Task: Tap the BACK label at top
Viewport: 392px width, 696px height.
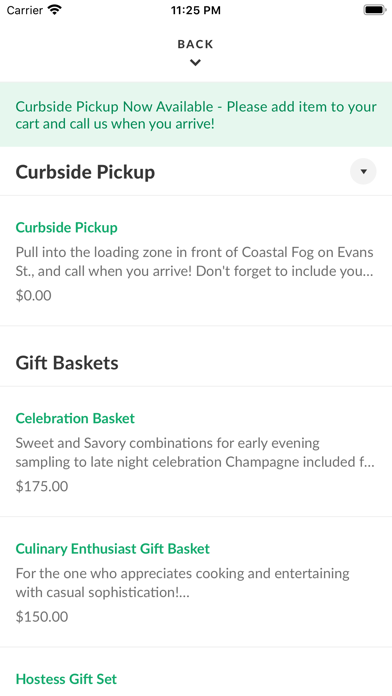Action: 195,44
